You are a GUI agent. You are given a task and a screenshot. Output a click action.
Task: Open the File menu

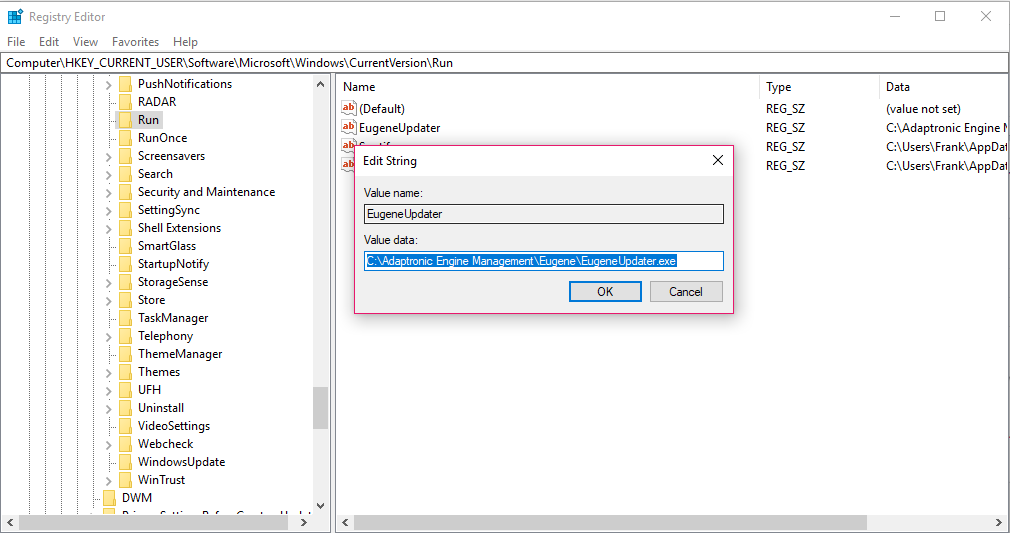click(x=16, y=42)
